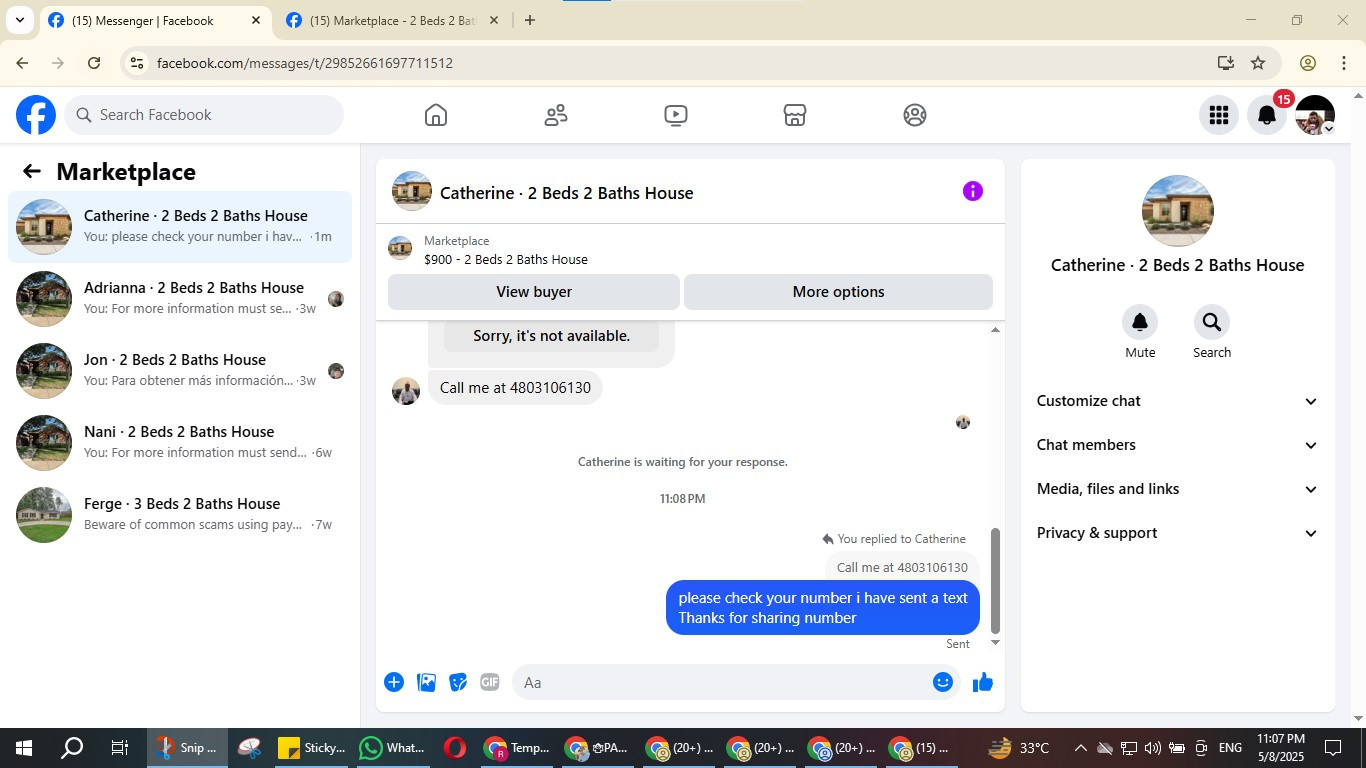The height and width of the screenshot is (768, 1366).
Task: Open Chrome three-dot menu
Action: [x=1344, y=63]
